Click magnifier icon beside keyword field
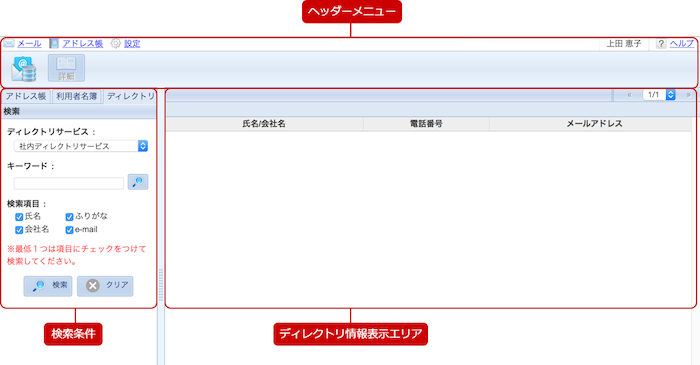 point(138,182)
